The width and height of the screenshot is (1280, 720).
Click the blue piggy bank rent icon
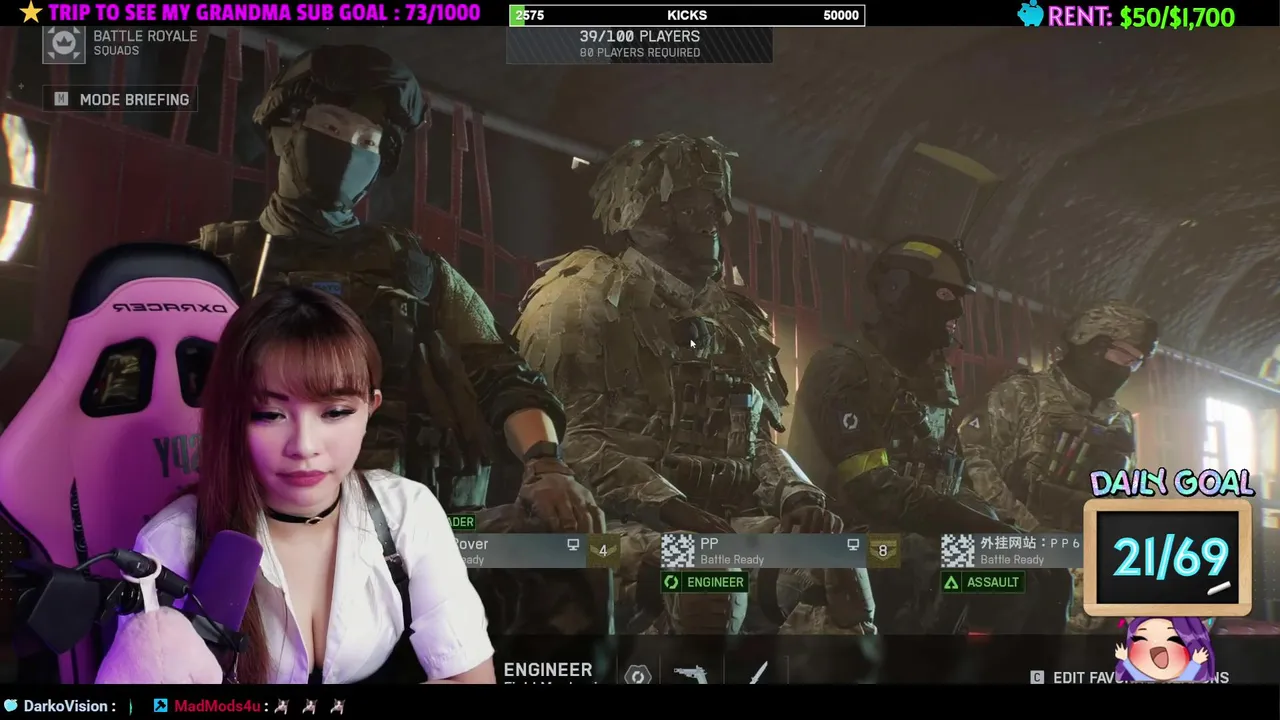pos(1030,14)
